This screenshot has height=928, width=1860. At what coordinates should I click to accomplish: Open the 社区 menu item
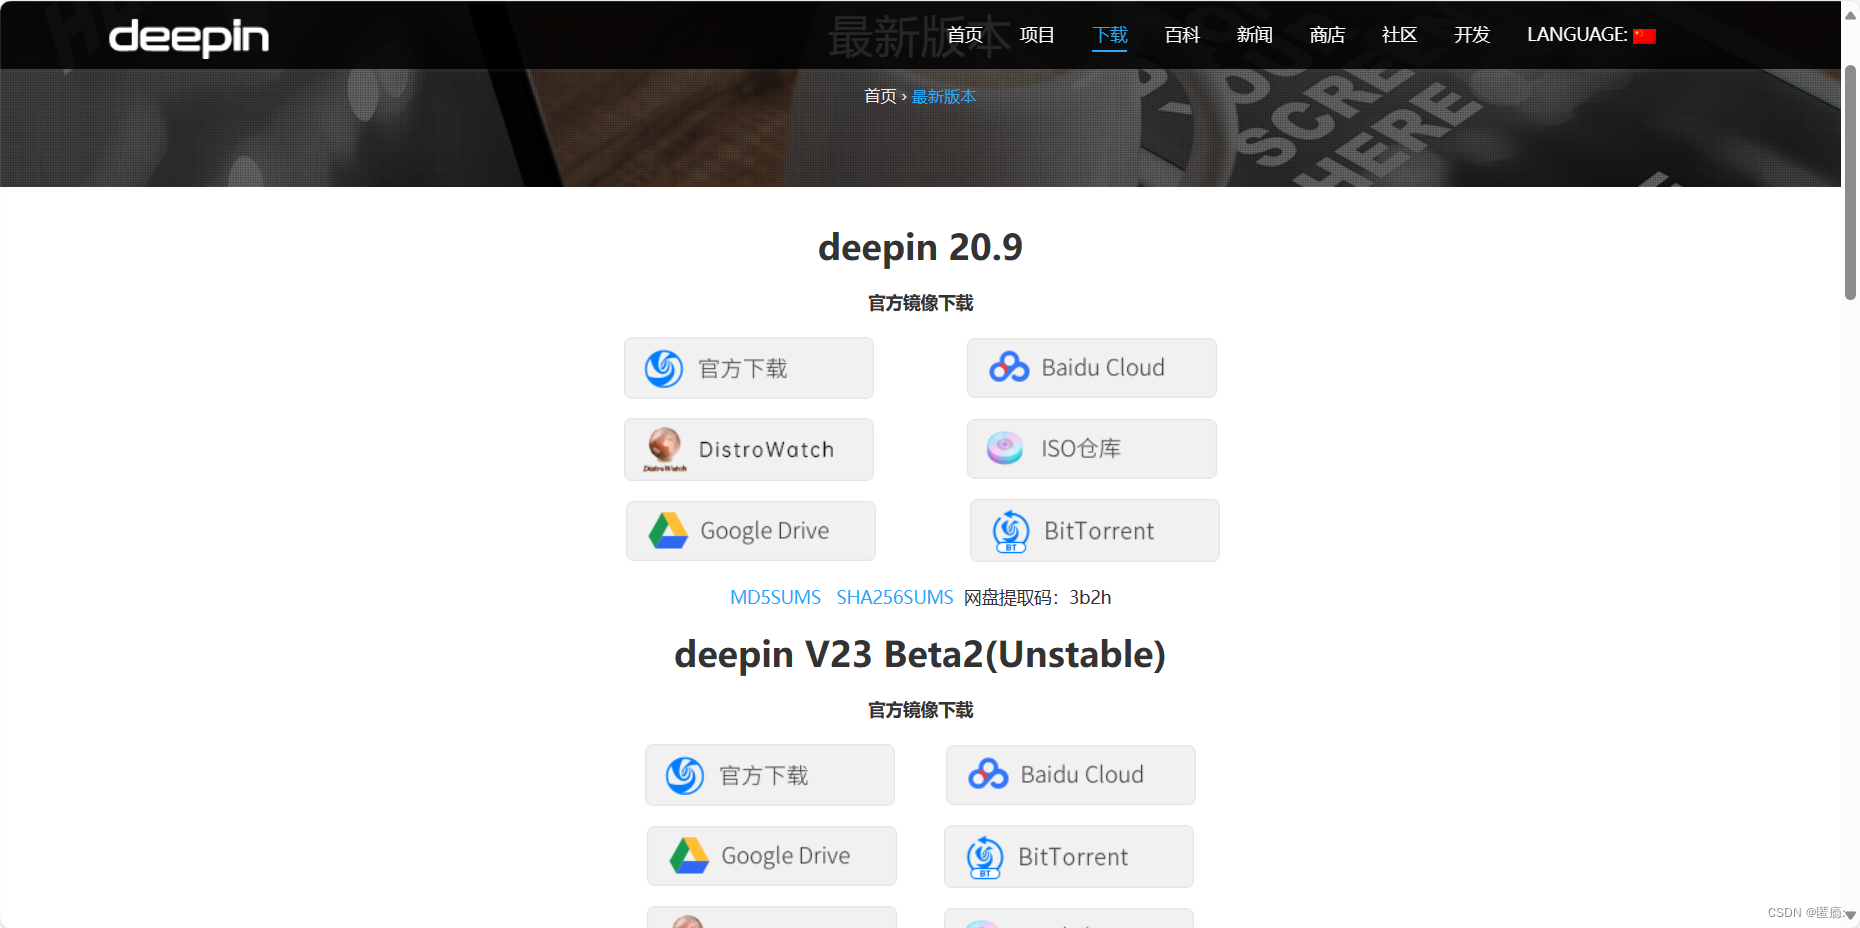pos(1399,35)
